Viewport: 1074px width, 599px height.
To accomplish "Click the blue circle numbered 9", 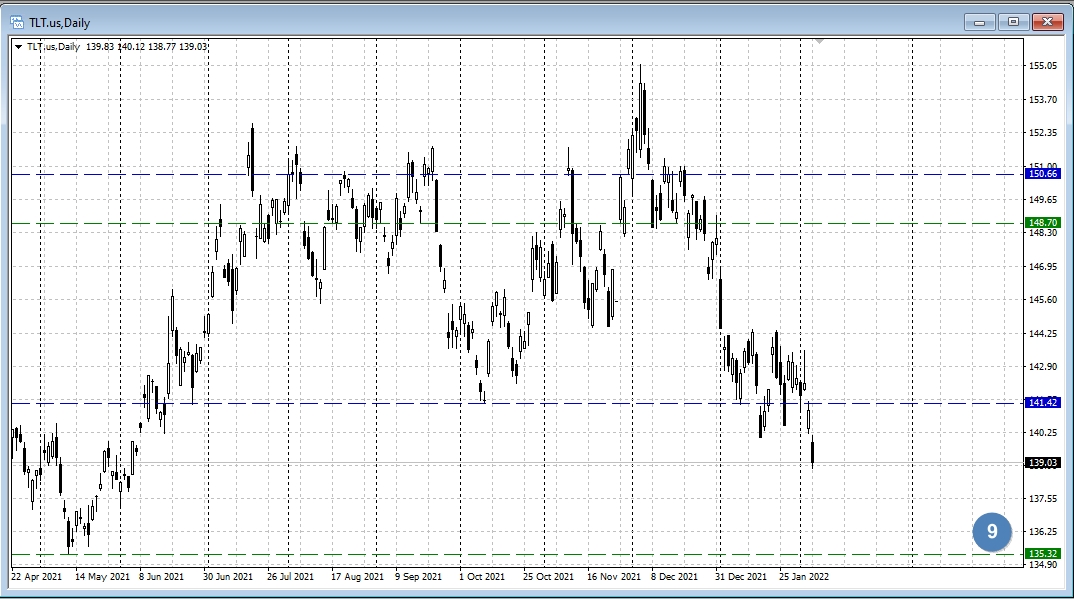I will [992, 532].
